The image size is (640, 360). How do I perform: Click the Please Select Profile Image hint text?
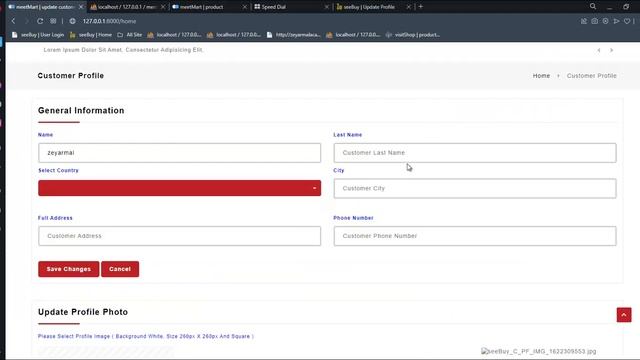pos(146,336)
